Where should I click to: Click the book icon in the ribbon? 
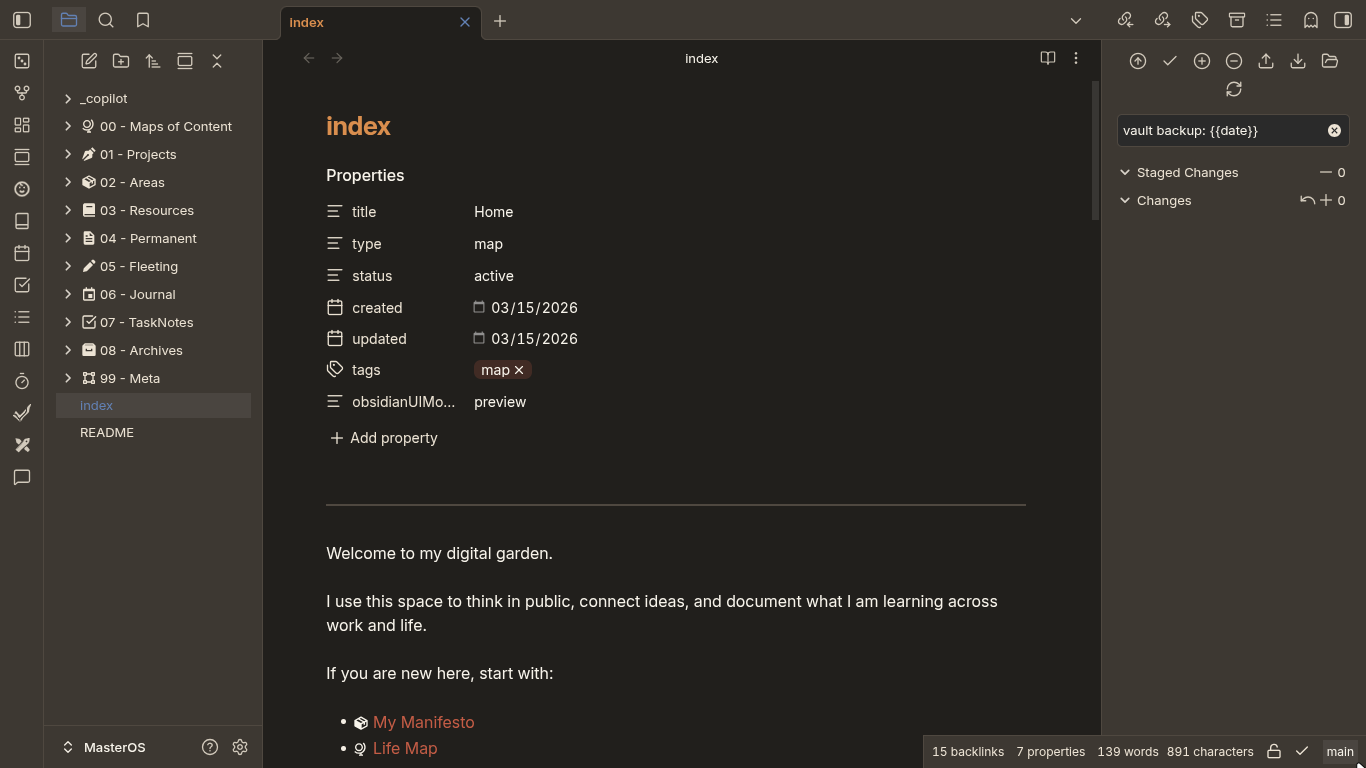click(x=22, y=221)
